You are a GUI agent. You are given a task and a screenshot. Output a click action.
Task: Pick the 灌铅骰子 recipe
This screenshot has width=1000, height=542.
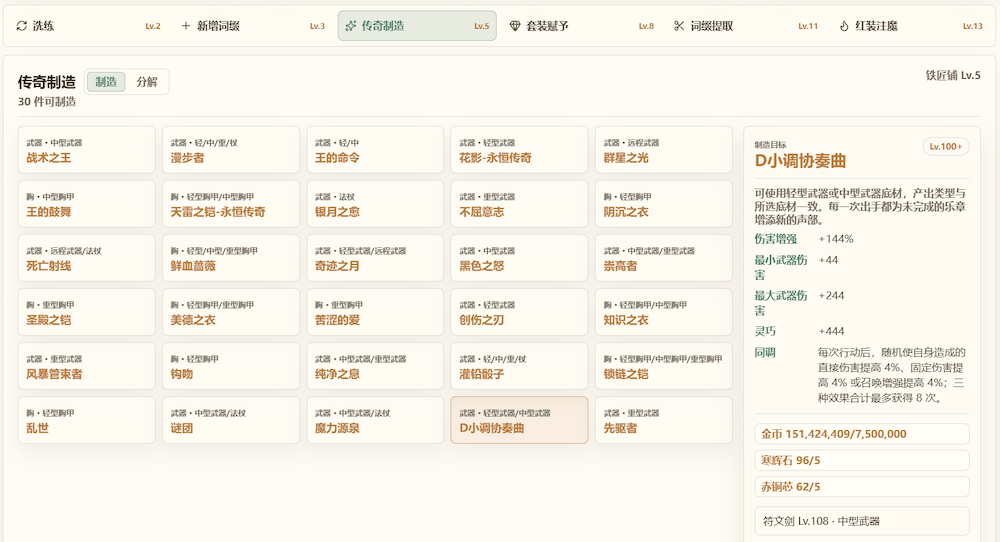pyautogui.click(x=519, y=367)
